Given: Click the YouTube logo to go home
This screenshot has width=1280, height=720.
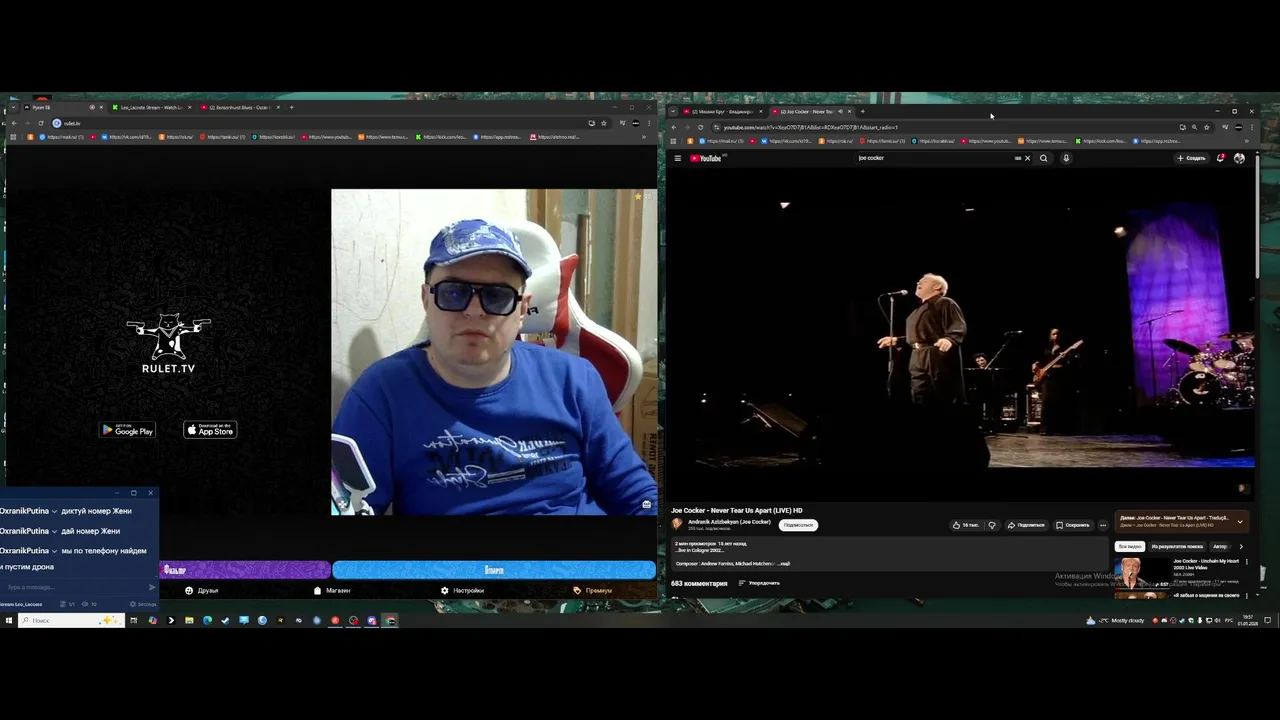Looking at the screenshot, I should click(x=706, y=158).
